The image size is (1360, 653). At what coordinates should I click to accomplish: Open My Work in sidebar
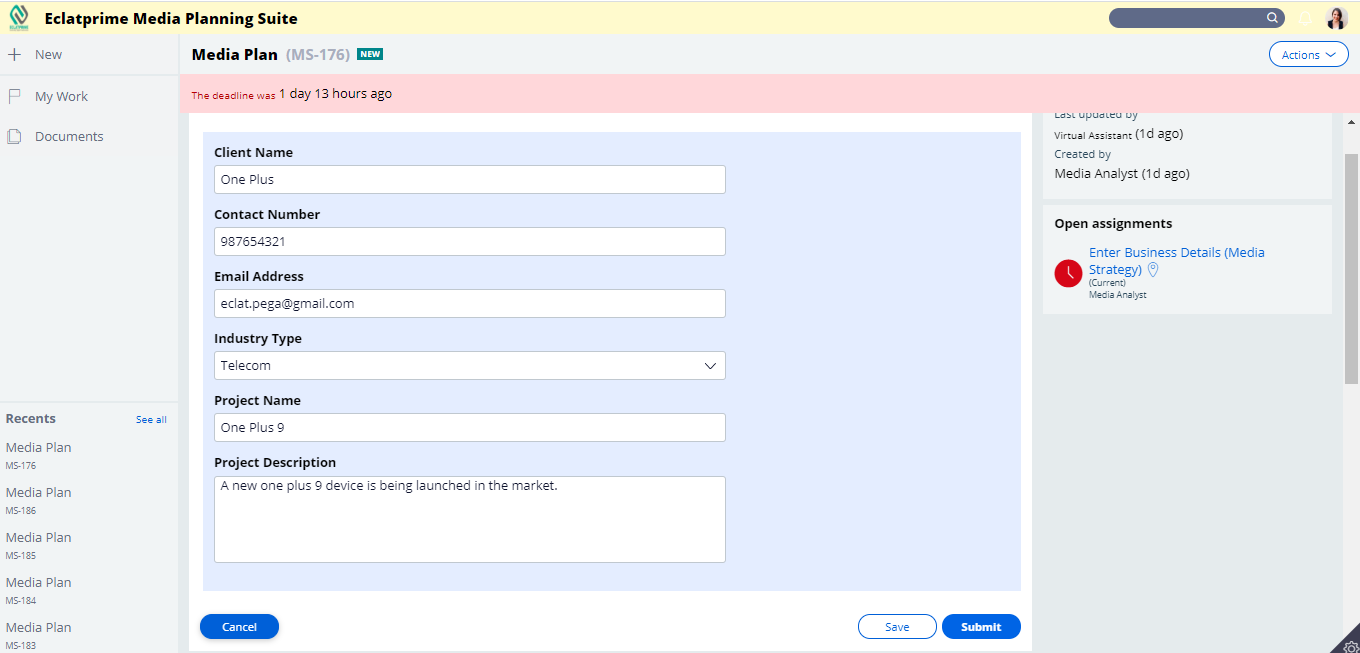click(x=61, y=97)
